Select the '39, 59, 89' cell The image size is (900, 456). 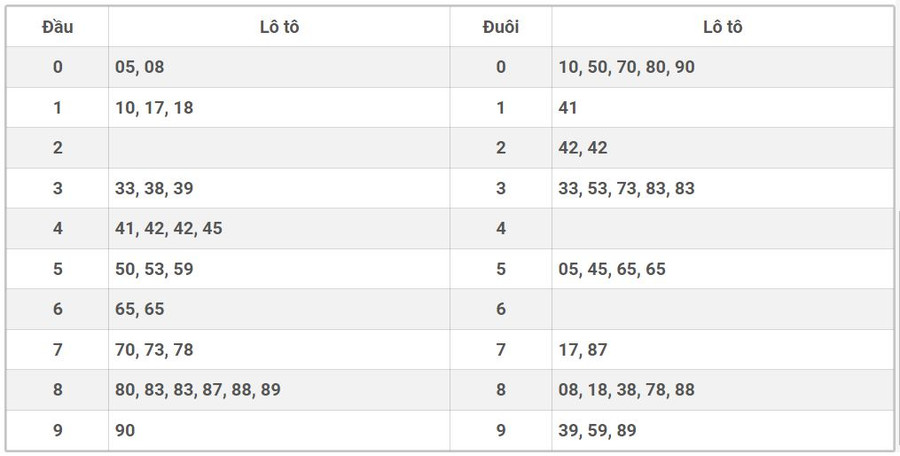(x=598, y=430)
